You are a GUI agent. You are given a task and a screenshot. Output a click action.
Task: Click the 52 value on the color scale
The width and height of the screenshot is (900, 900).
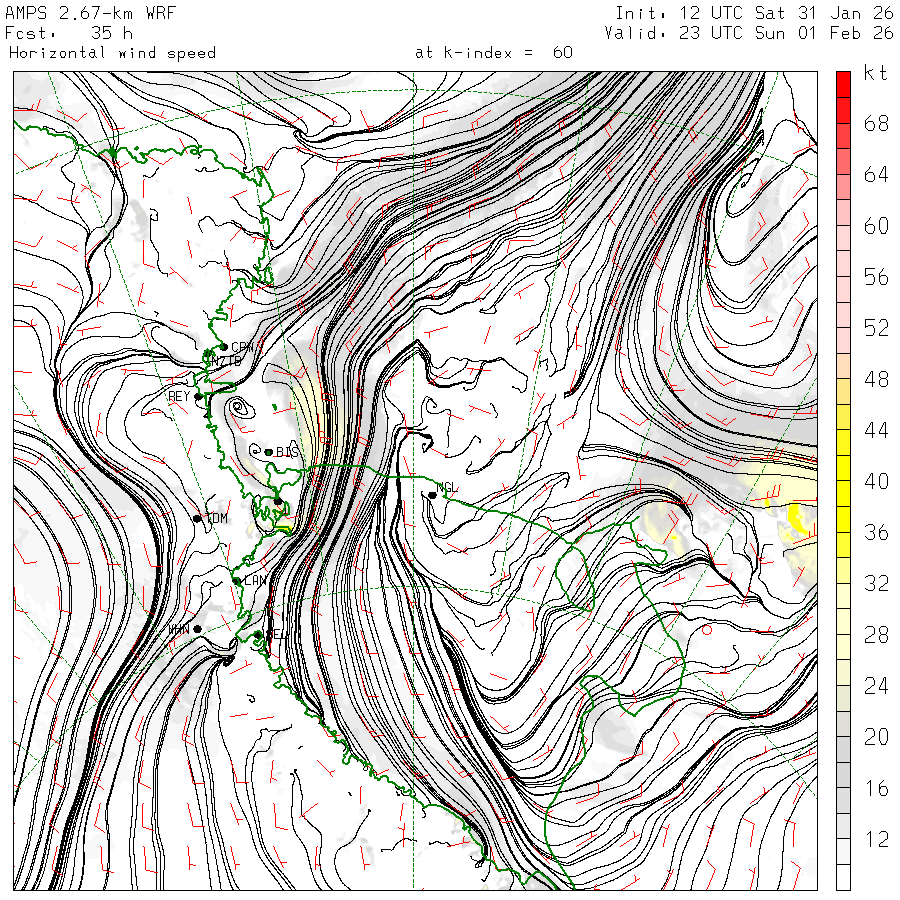(x=876, y=328)
